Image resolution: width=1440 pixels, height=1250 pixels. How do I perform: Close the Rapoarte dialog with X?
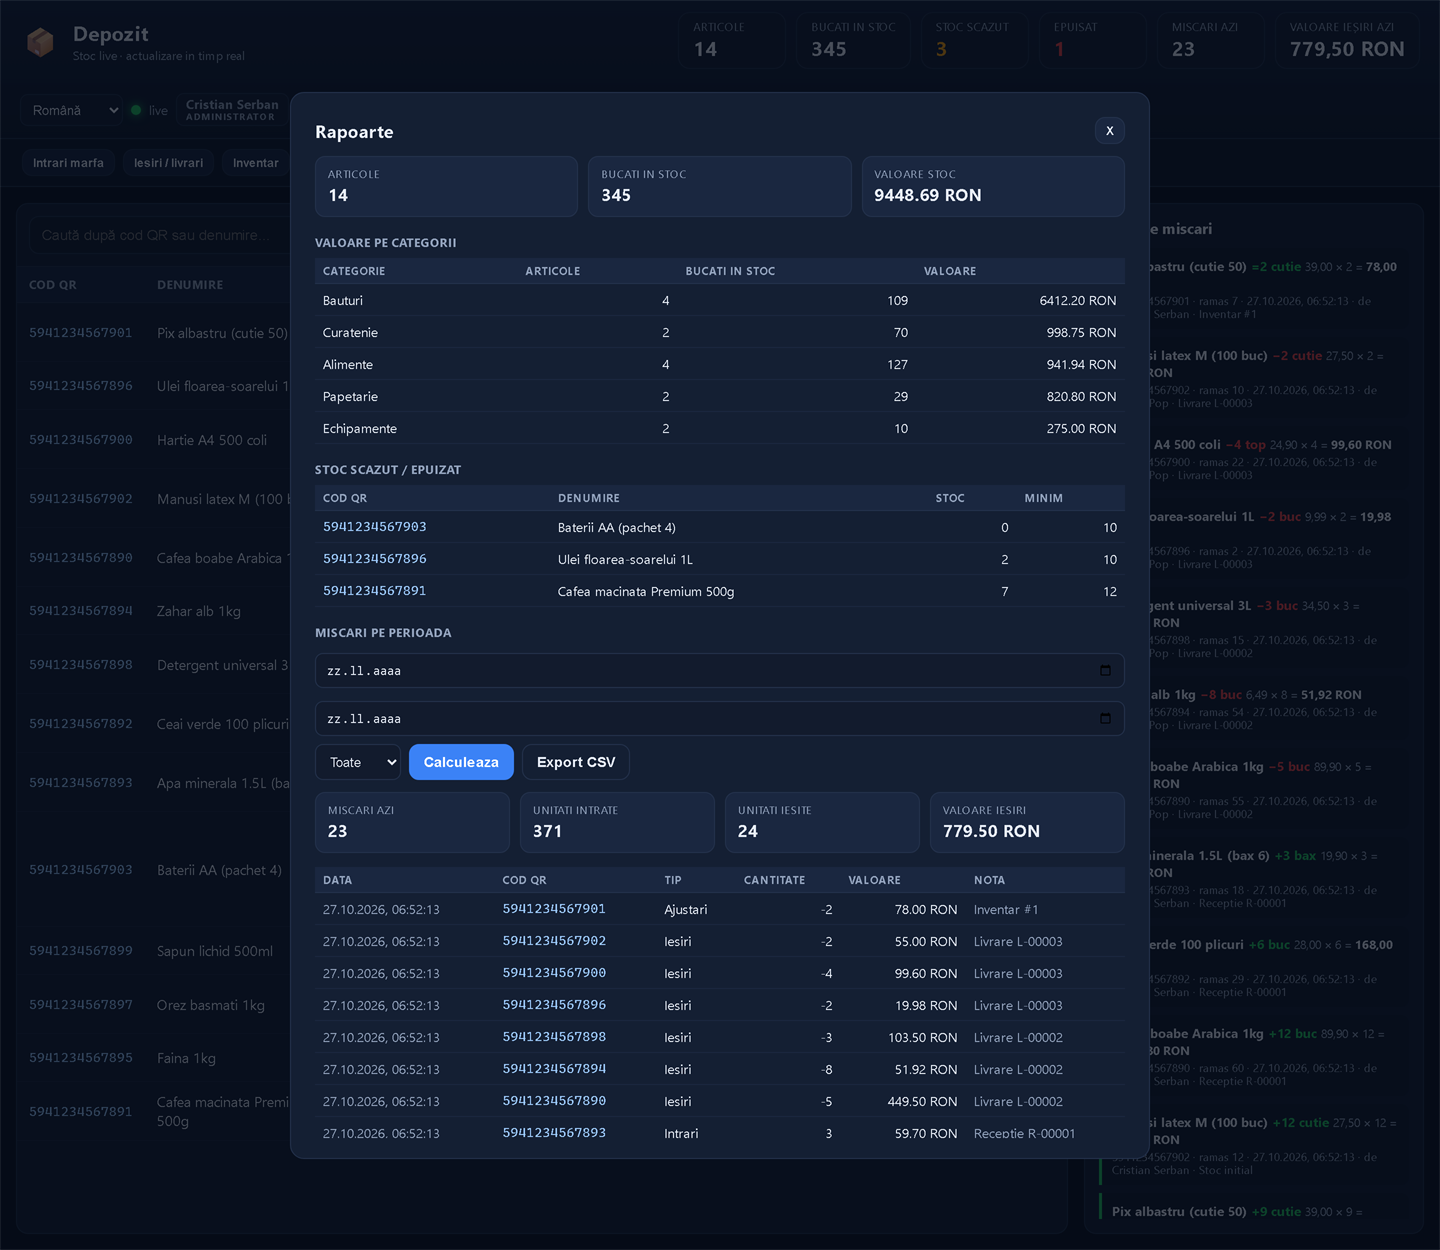pos(1109,131)
